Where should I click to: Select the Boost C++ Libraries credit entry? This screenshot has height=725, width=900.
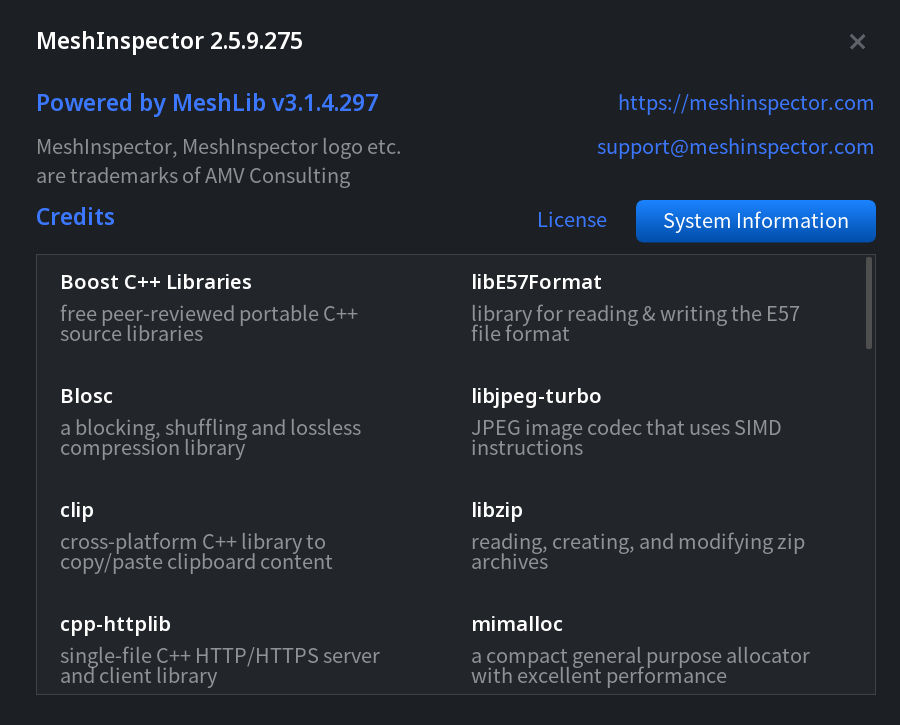coord(156,282)
